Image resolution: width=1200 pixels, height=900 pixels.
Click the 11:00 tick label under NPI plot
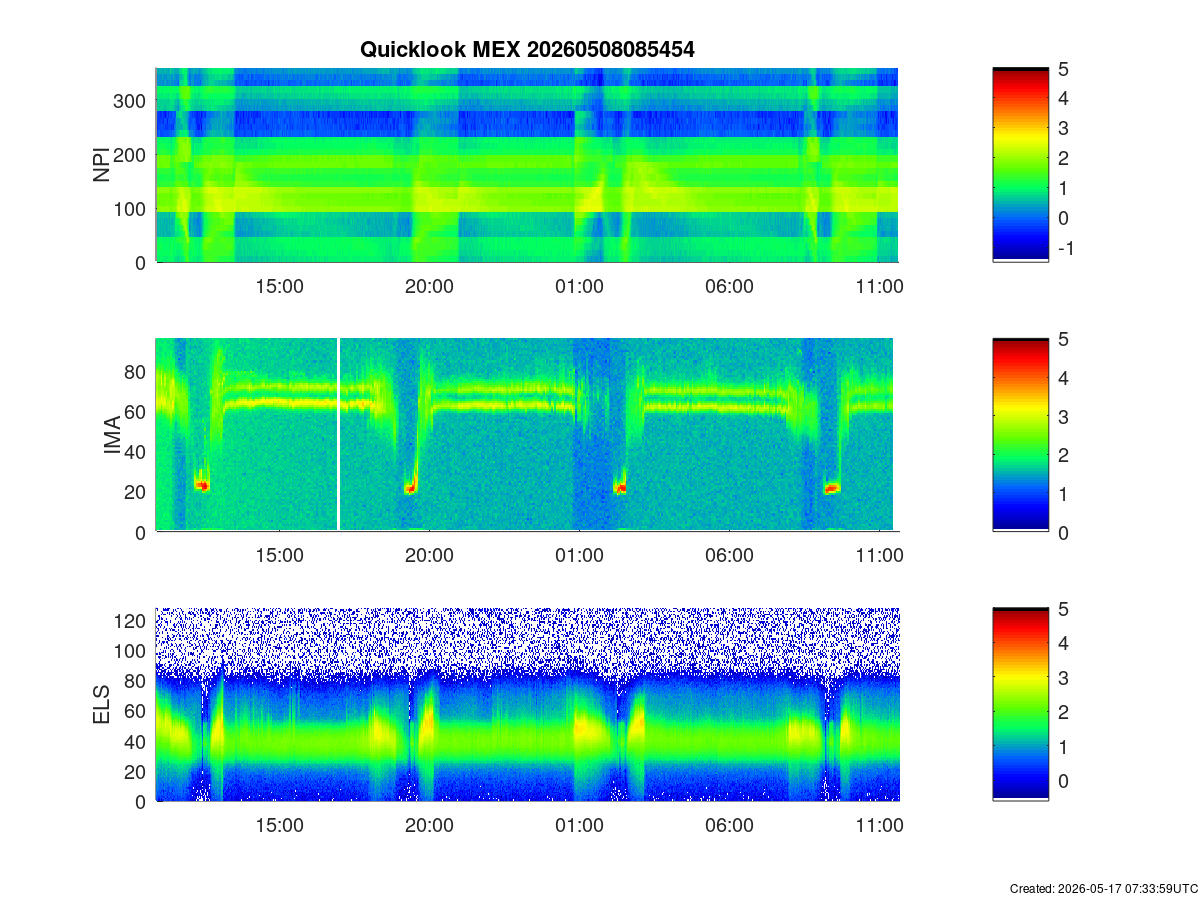(x=880, y=286)
